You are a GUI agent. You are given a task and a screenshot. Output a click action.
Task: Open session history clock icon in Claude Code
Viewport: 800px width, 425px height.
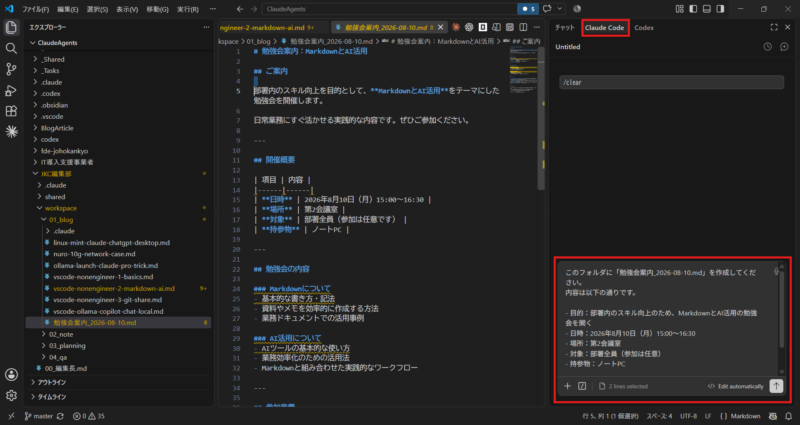point(768,46)
